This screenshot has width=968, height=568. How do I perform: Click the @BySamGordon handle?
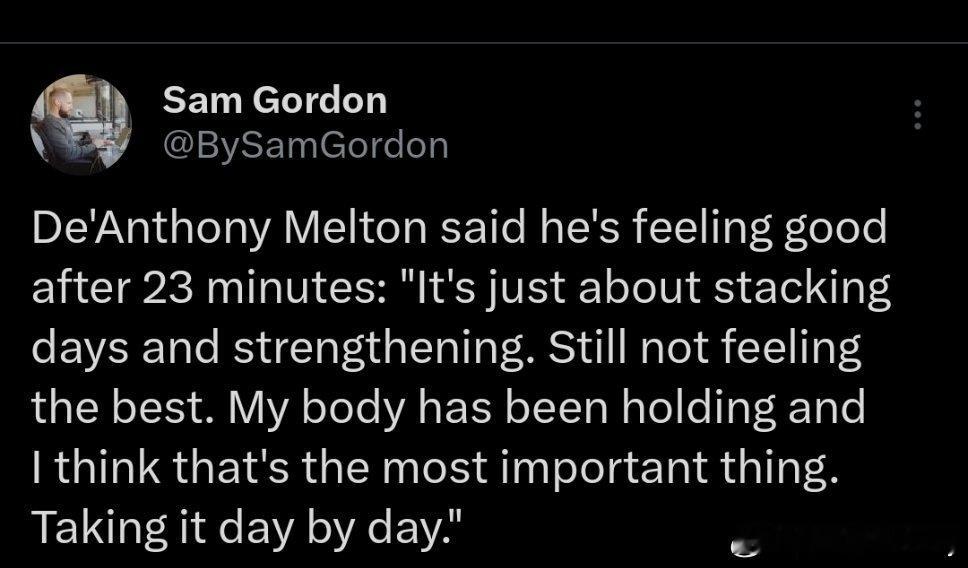tap(304, 146)
